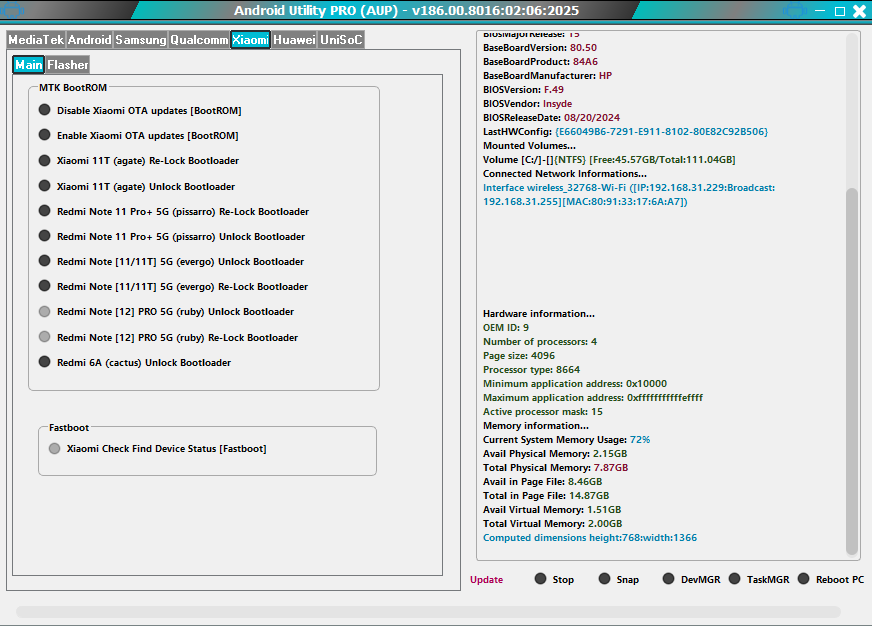Click Current System Memory Usage 72% value
The width and height of the screenshot is (872, 626).
(640, 440)
